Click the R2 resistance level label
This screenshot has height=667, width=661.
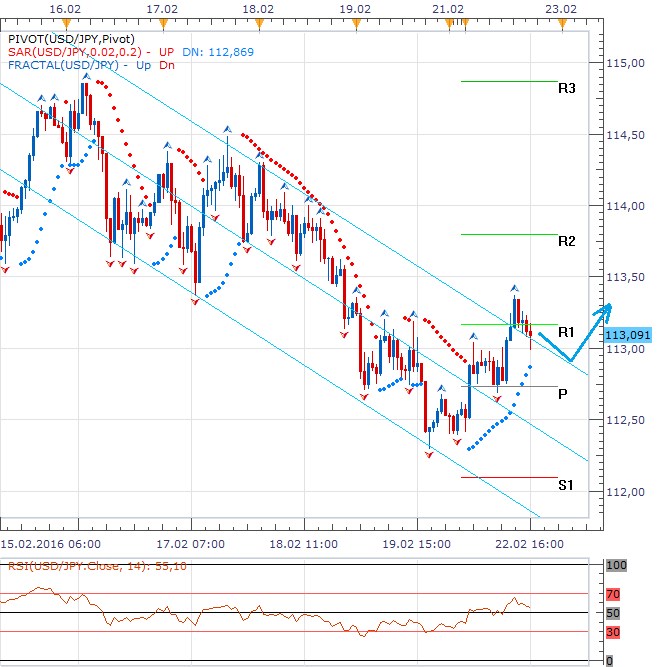pyautogui.click(x=566, y=241)
